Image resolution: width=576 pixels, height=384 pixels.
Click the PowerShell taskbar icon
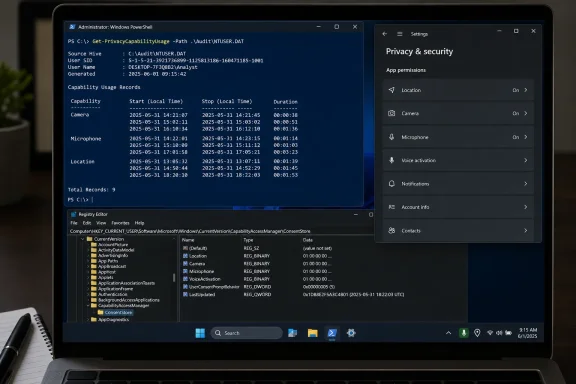click(x=332, y=333)
